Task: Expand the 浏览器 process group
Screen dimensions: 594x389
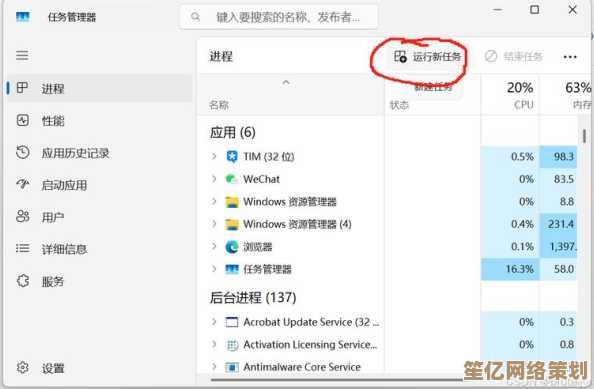Action: pos(214,246)
